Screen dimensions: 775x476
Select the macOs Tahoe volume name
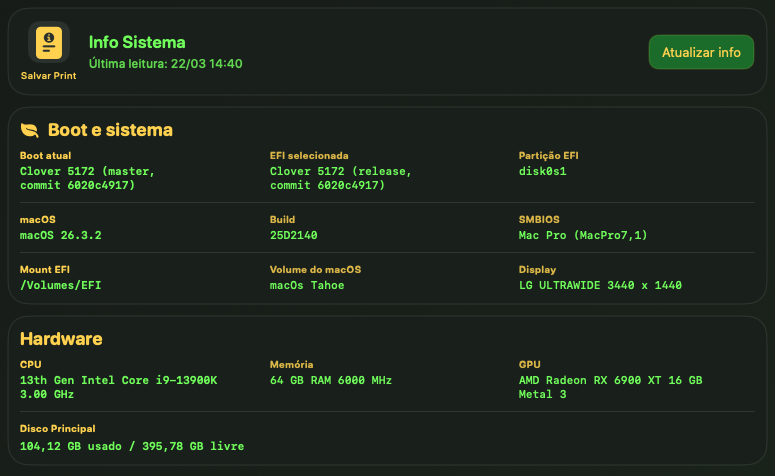point(307,285)
